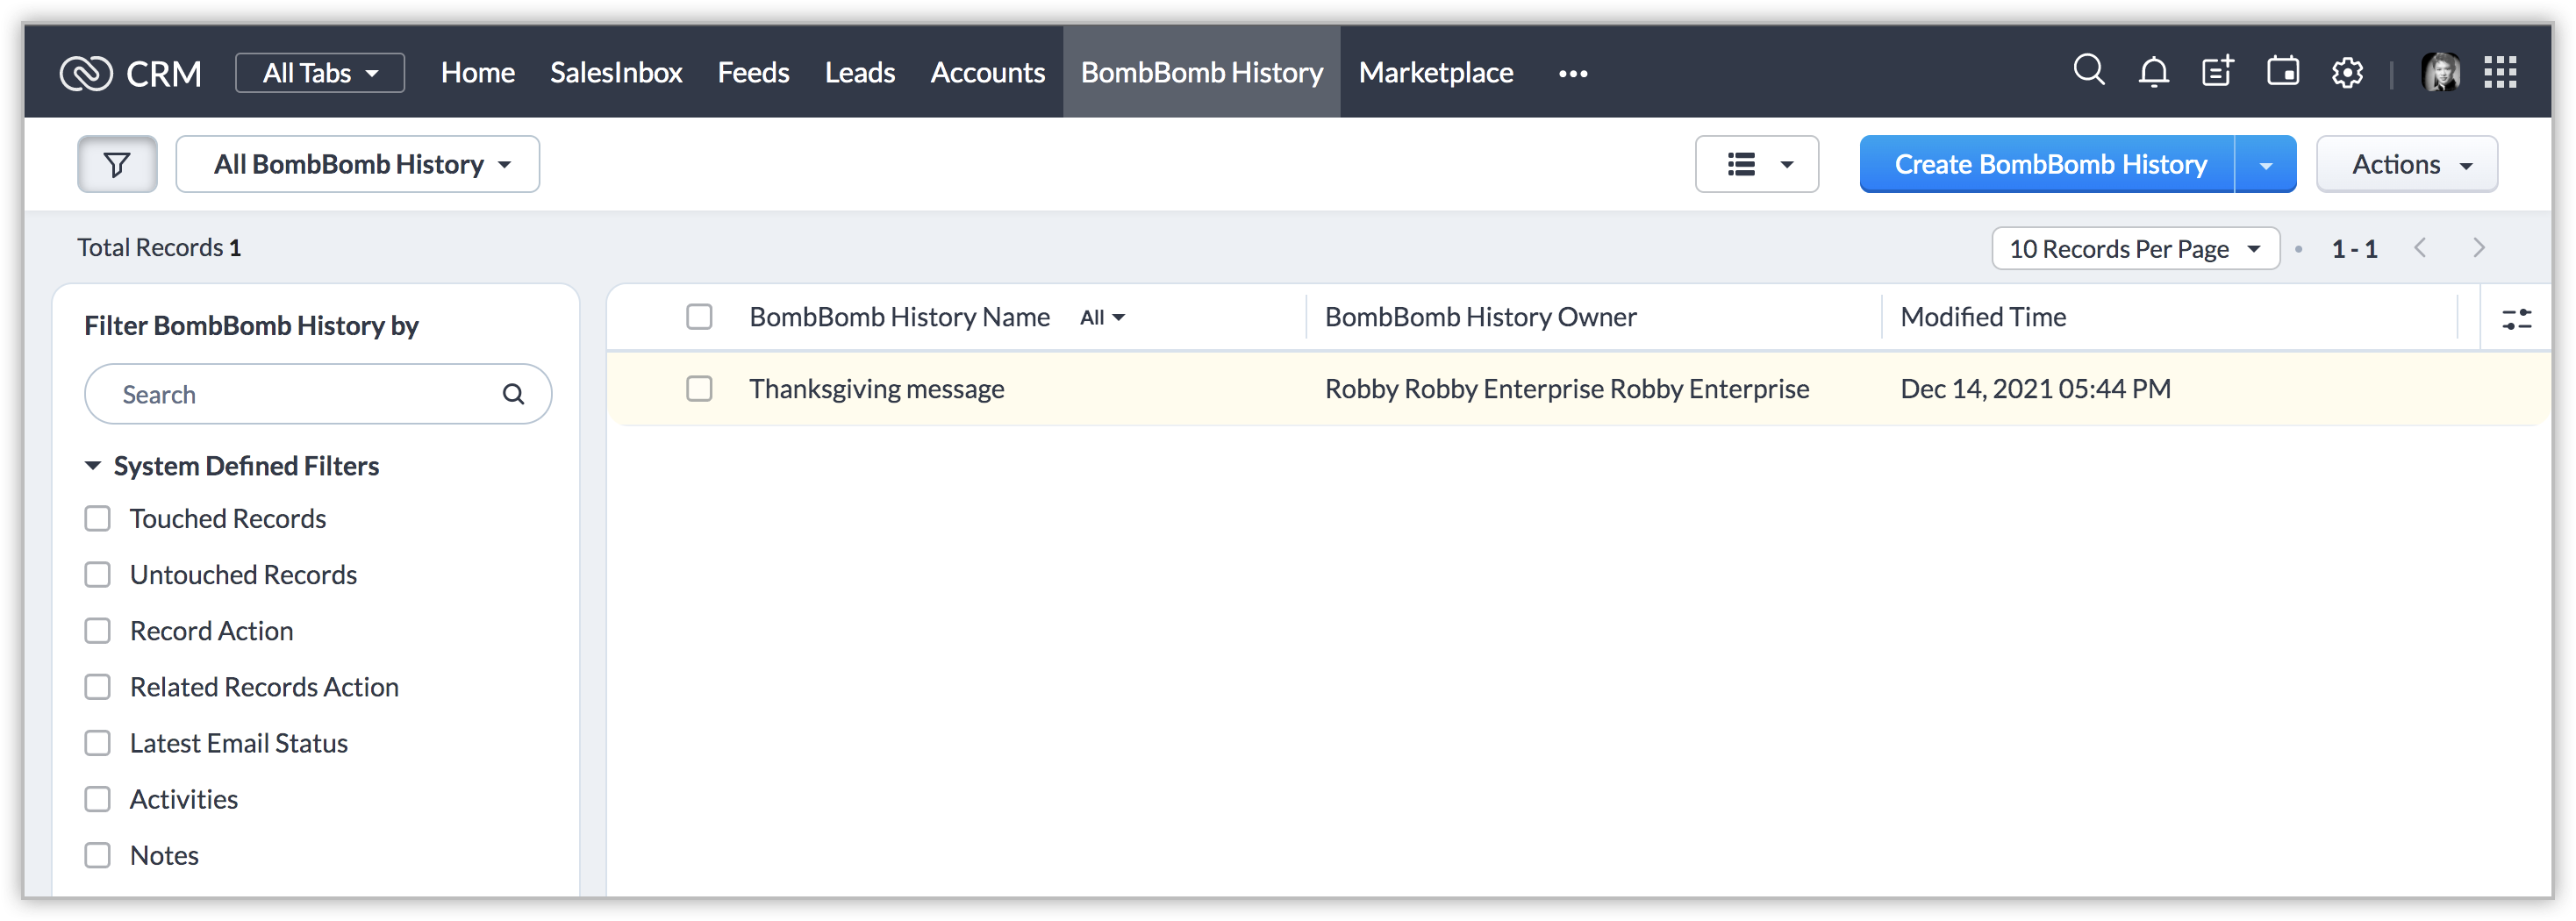
Task: Check Related Records Action filter
Action: click(x=97, y=687)
